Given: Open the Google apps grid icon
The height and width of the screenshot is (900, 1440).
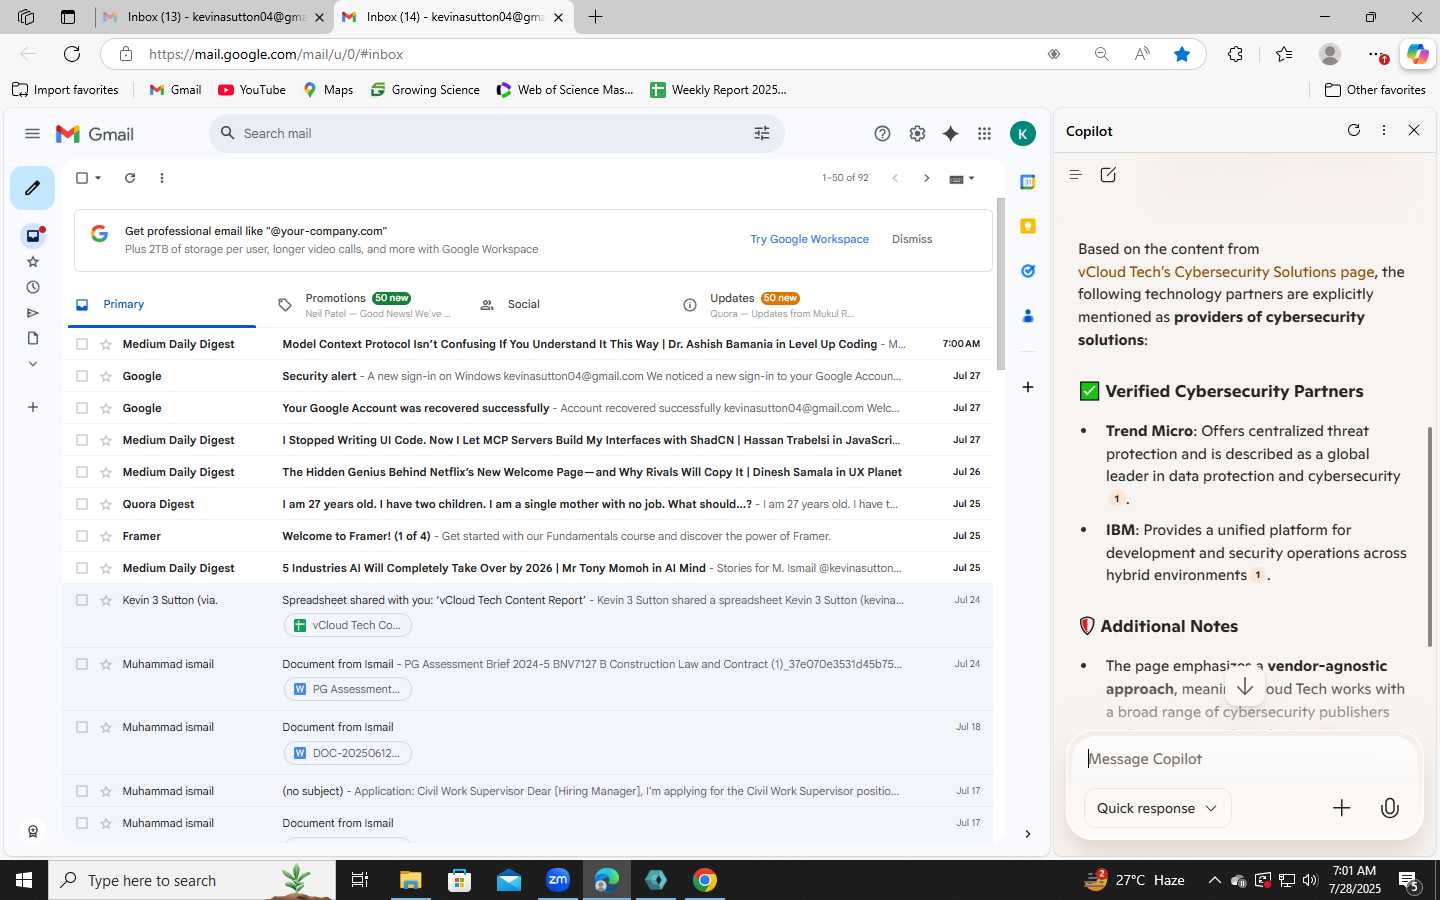Looking at the screenshot, I should point(984,134).
